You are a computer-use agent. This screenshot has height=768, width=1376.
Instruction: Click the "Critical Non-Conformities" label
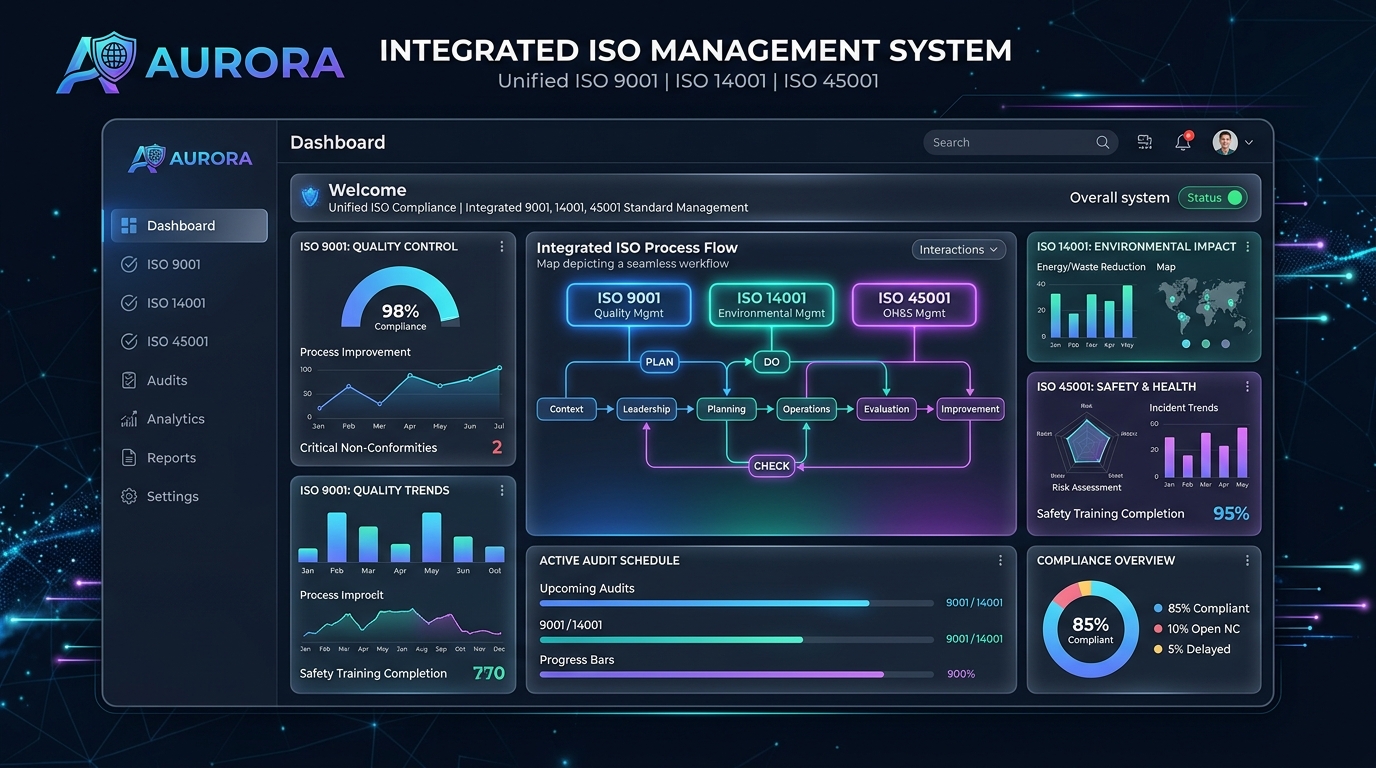pos(368,448)
